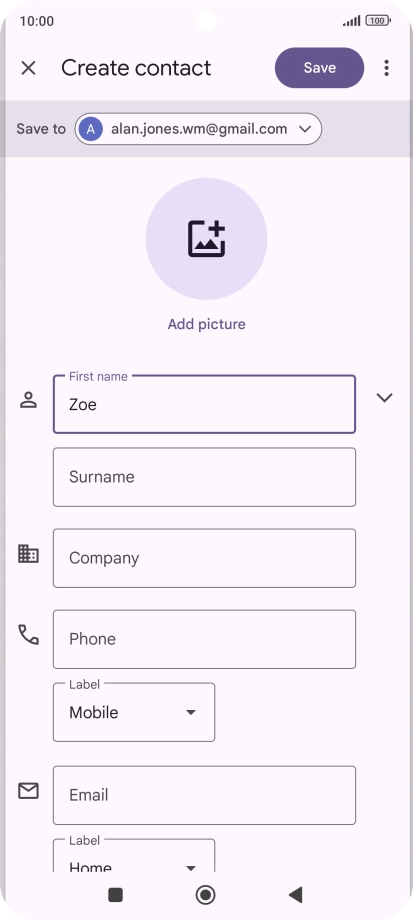Close the Create contact screen with X

click(x=28, y=68)
